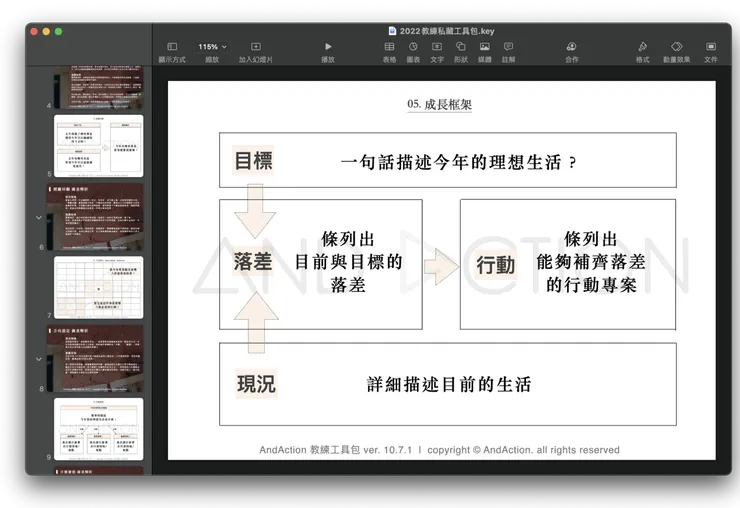740x508 pixels.
Task: Select the 落差 label on the slide
Action: pyautogui.click(x=253, y=262)
